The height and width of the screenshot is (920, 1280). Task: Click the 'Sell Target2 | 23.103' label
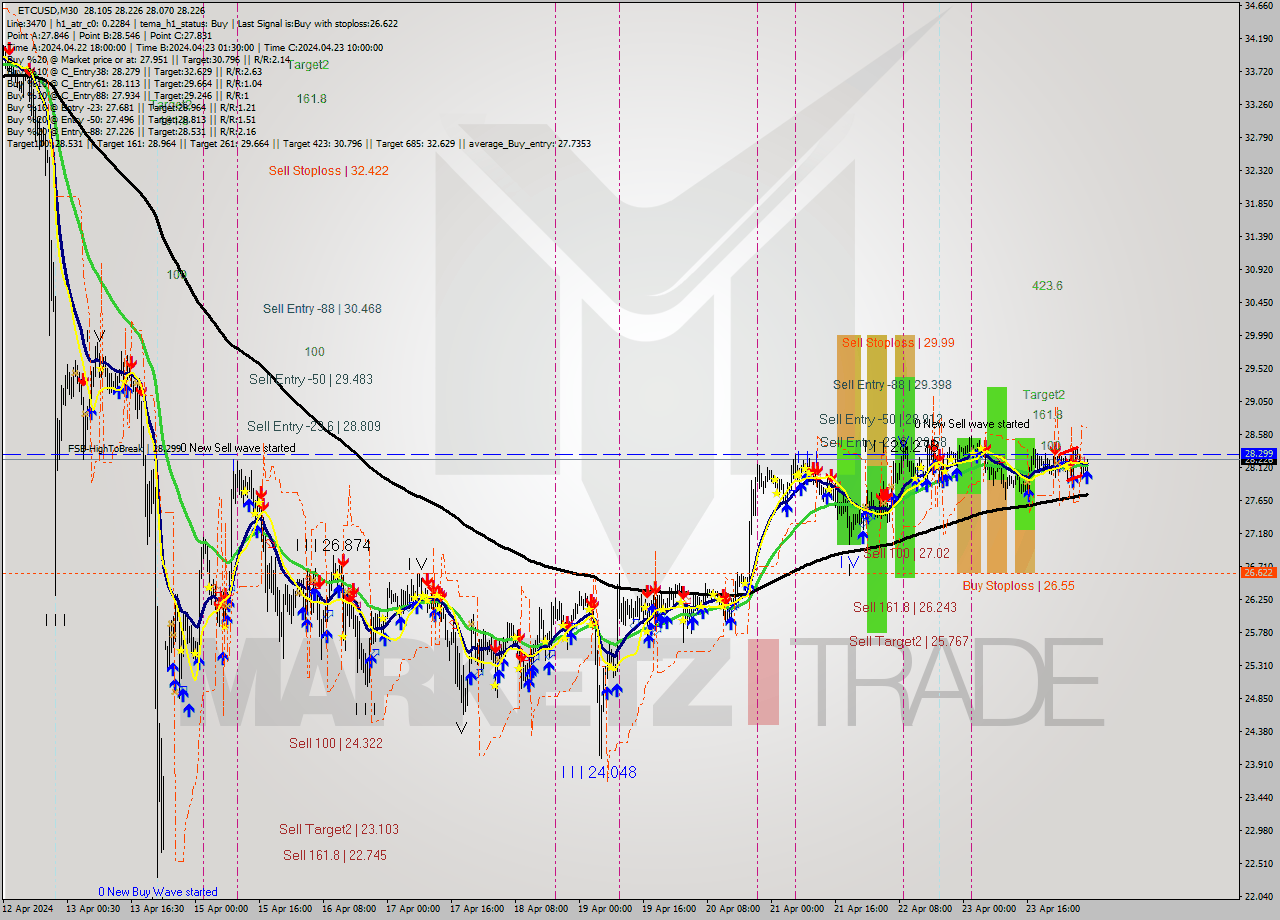coord(339,829)
